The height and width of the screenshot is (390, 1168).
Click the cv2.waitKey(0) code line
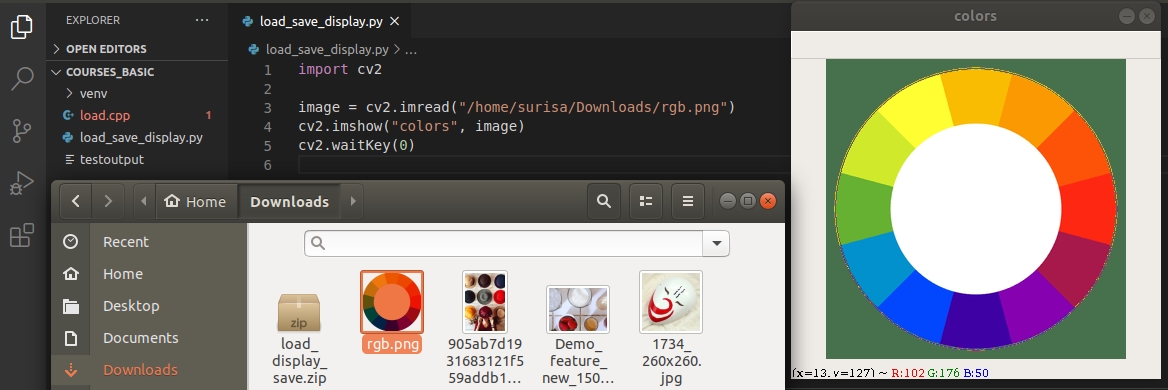click(356, 145)
